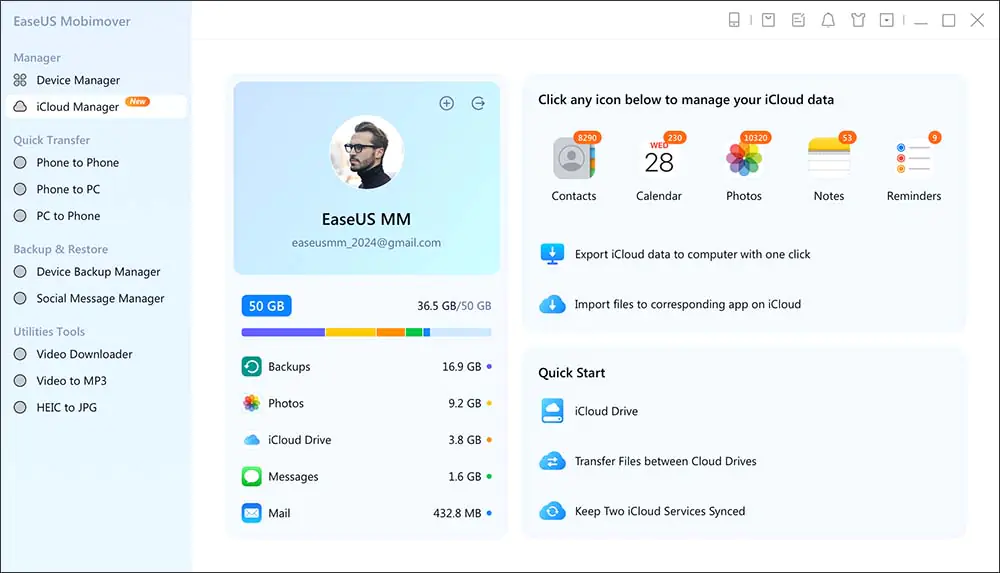Image resolution: width=1000 pixels, height=573 pixels.
Task: Click the 36.5 GB/50 GB usage text
Action: [454, 306]
